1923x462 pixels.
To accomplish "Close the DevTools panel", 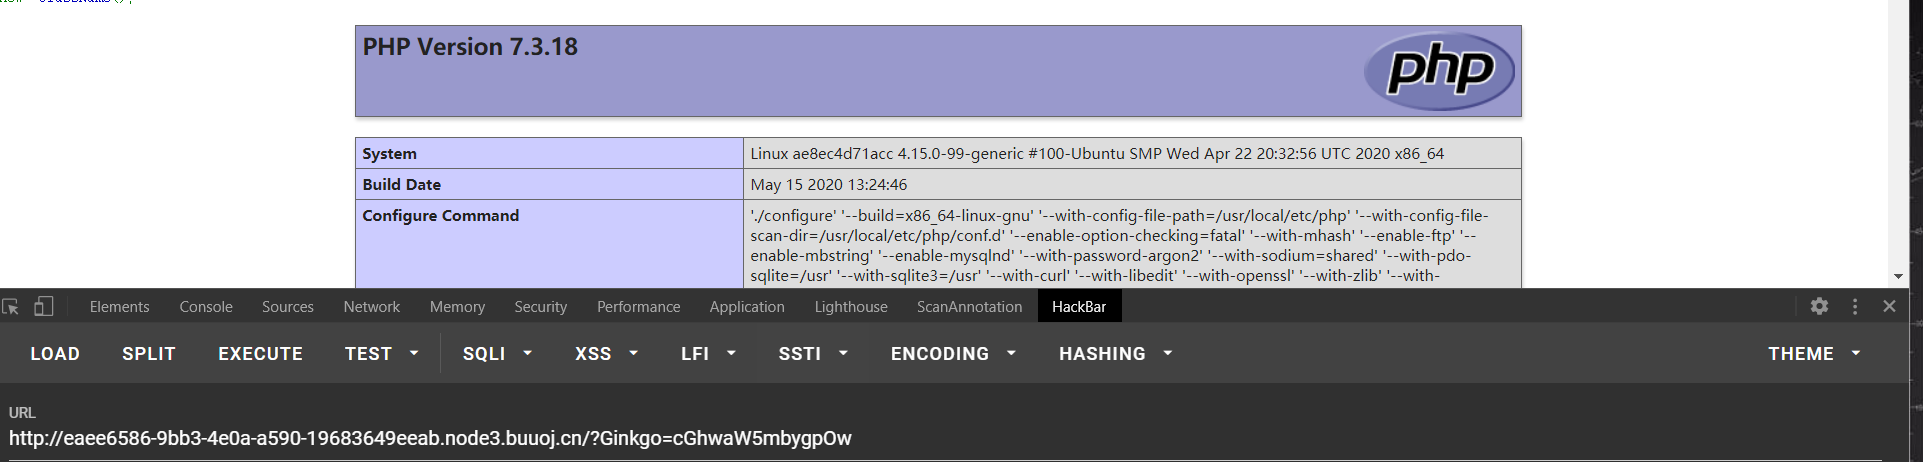I will click(1889, 306).
